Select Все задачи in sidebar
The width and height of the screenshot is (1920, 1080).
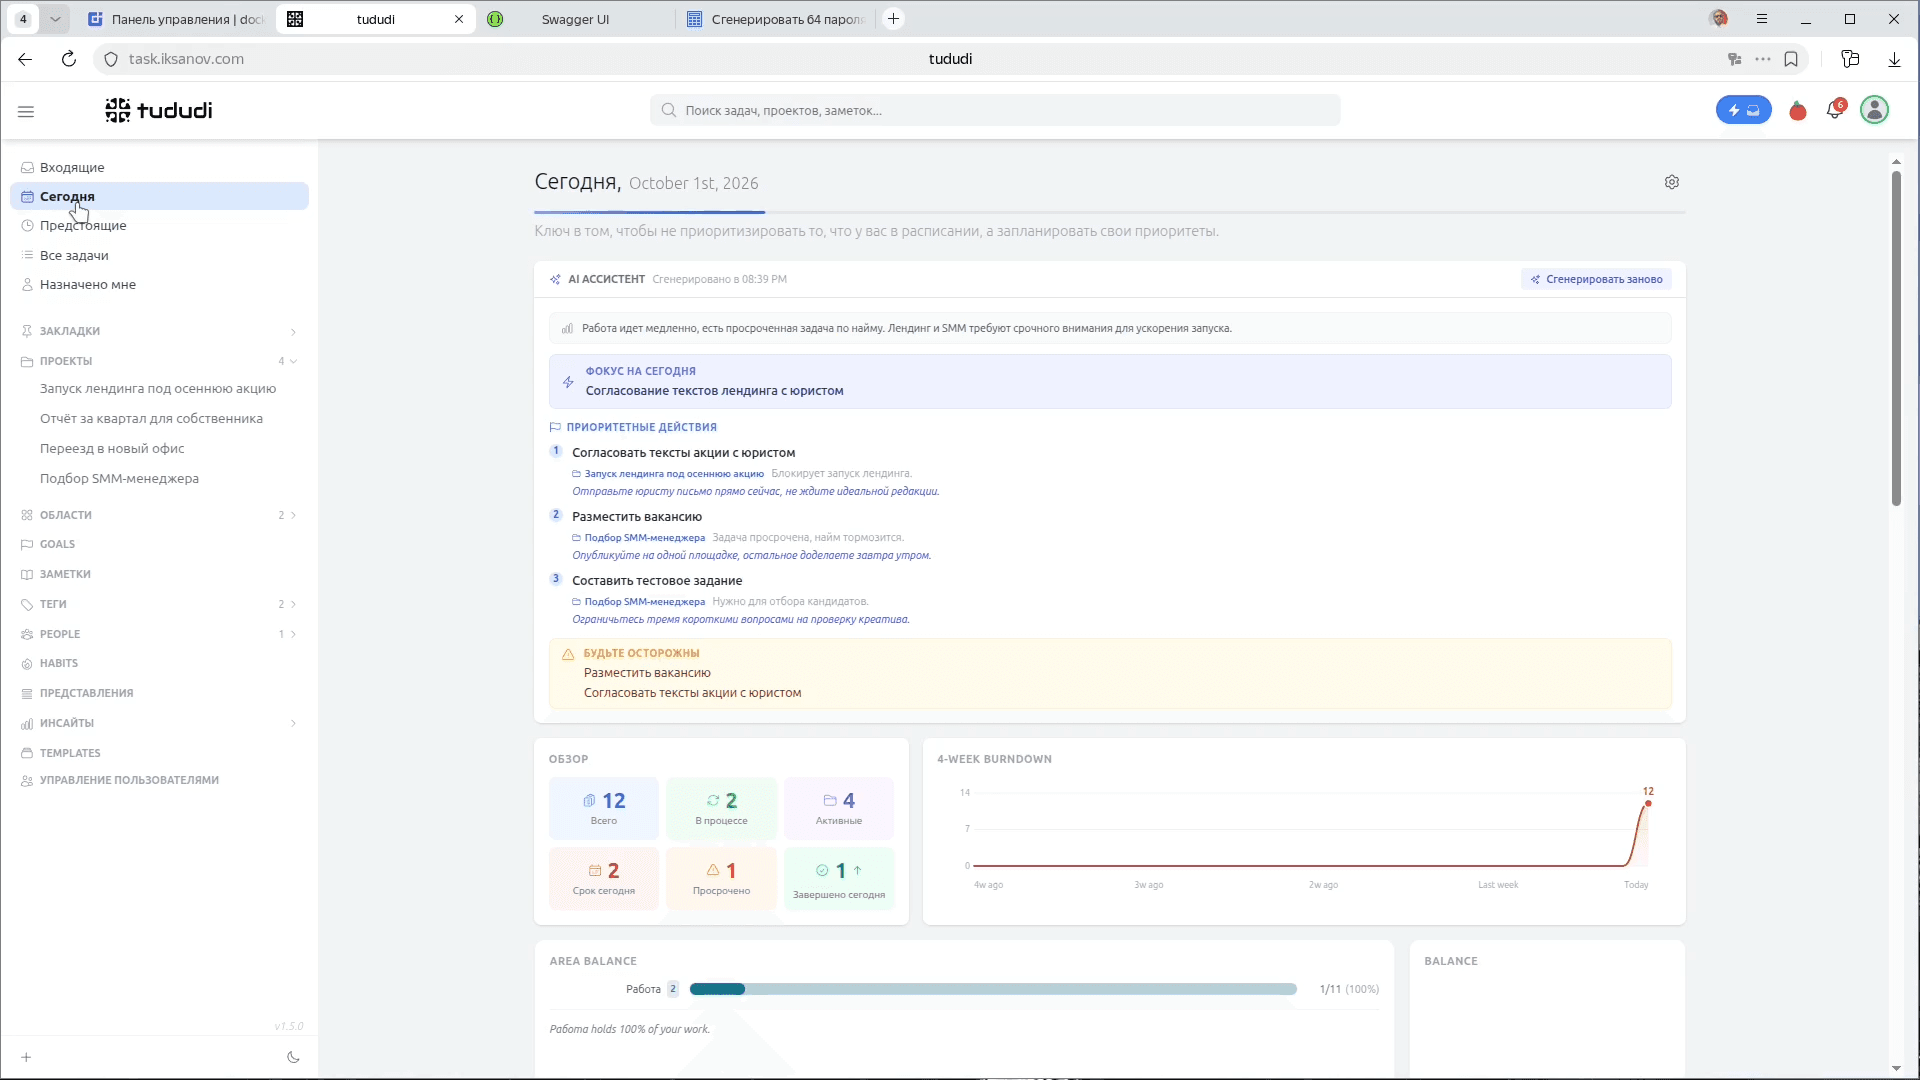(x=159, y=255)
